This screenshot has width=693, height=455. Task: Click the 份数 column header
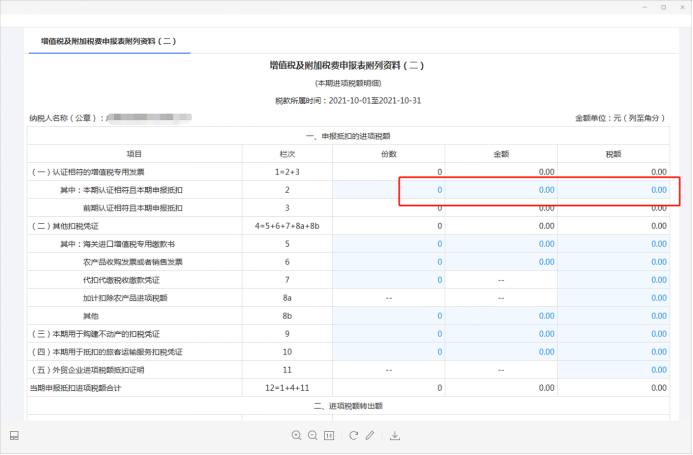[389, 154]
